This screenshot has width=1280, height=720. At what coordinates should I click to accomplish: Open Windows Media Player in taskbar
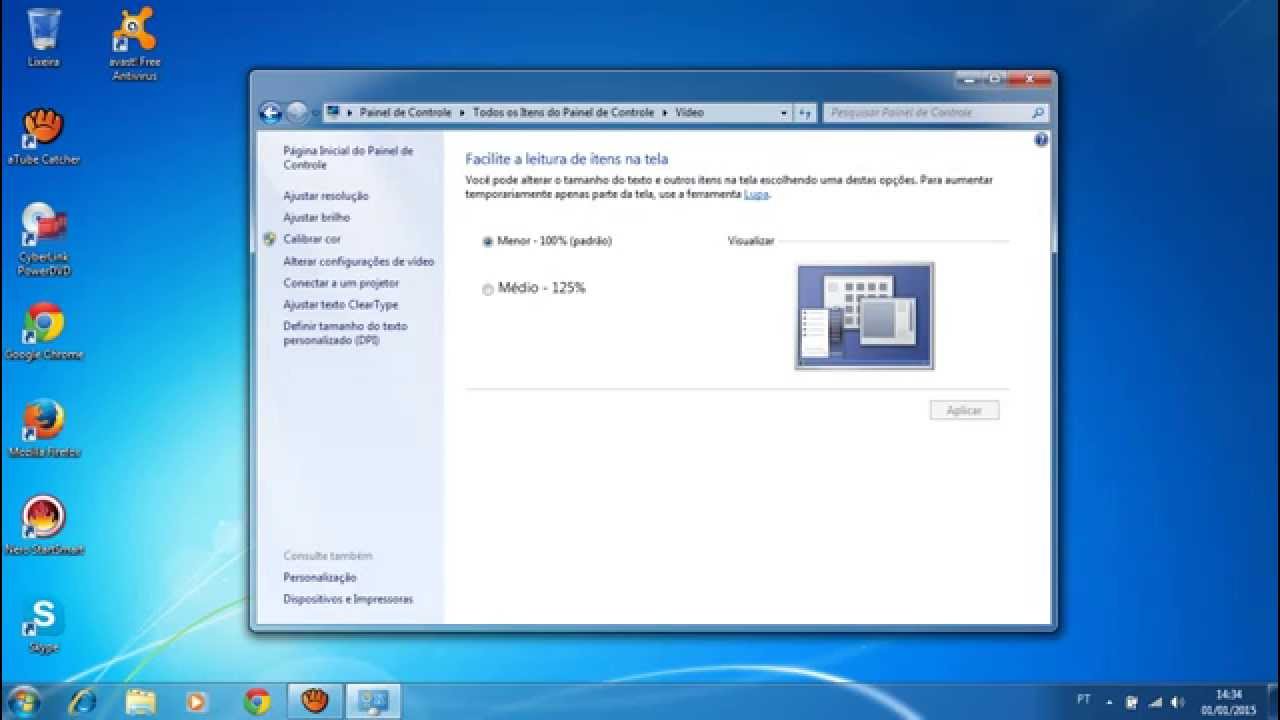197,701
